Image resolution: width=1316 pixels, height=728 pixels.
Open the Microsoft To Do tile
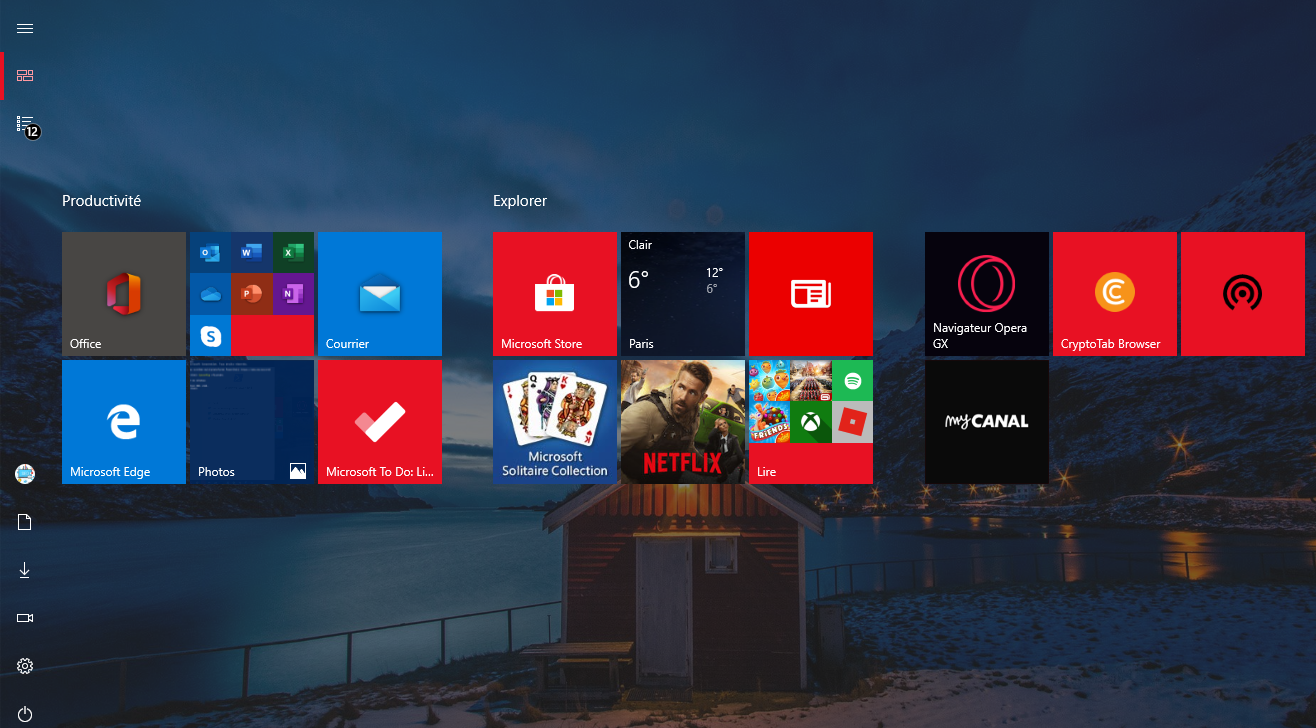click(x=380, y=422)
